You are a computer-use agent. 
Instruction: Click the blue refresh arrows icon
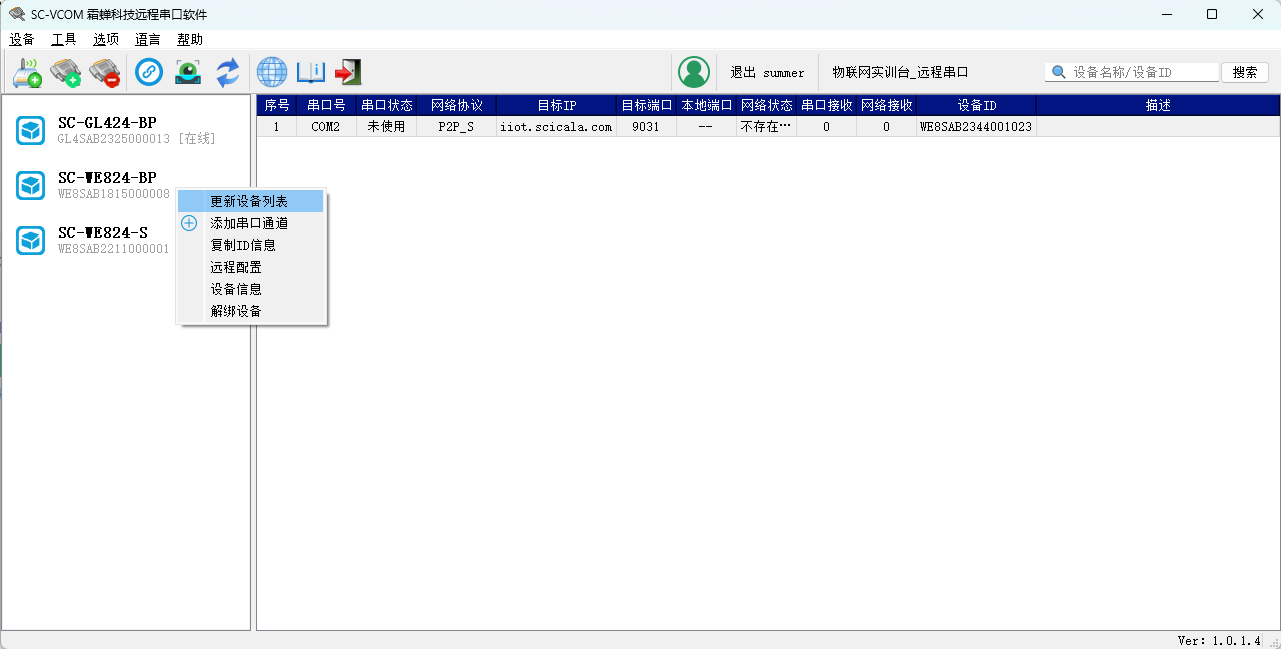pyautogui.click(x=228, y=72)
